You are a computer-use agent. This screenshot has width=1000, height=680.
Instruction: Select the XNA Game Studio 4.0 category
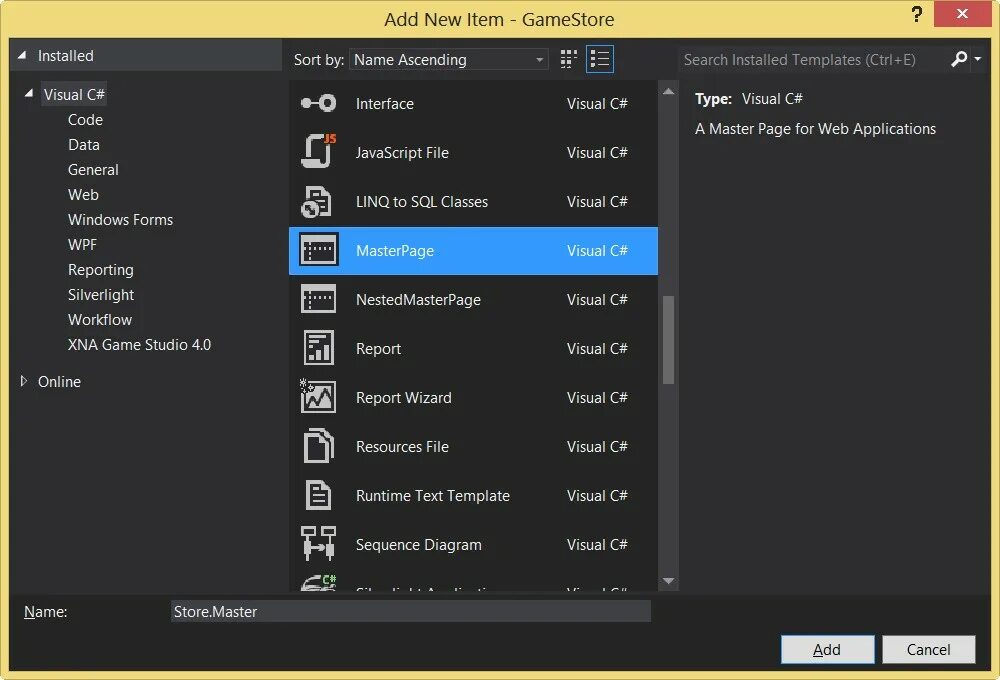click(139, 344)
